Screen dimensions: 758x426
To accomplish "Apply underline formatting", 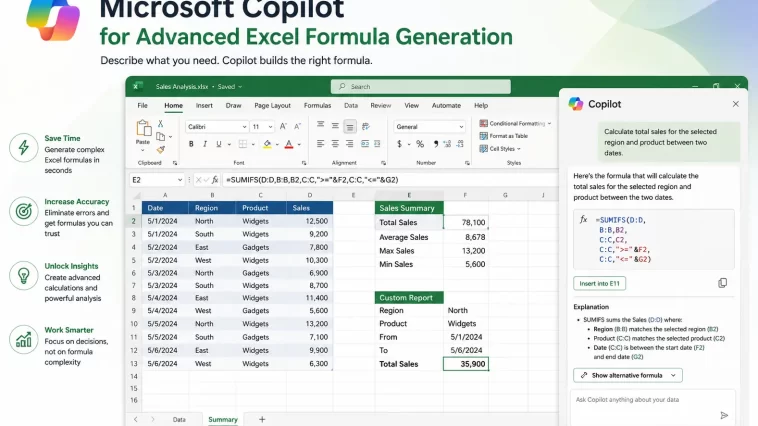I will tap(219, 144).
